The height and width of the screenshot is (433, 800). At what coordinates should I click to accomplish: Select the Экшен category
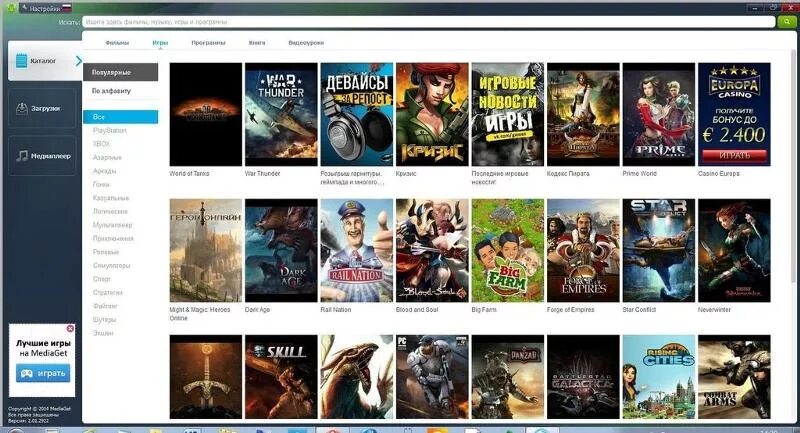point(103,333)
